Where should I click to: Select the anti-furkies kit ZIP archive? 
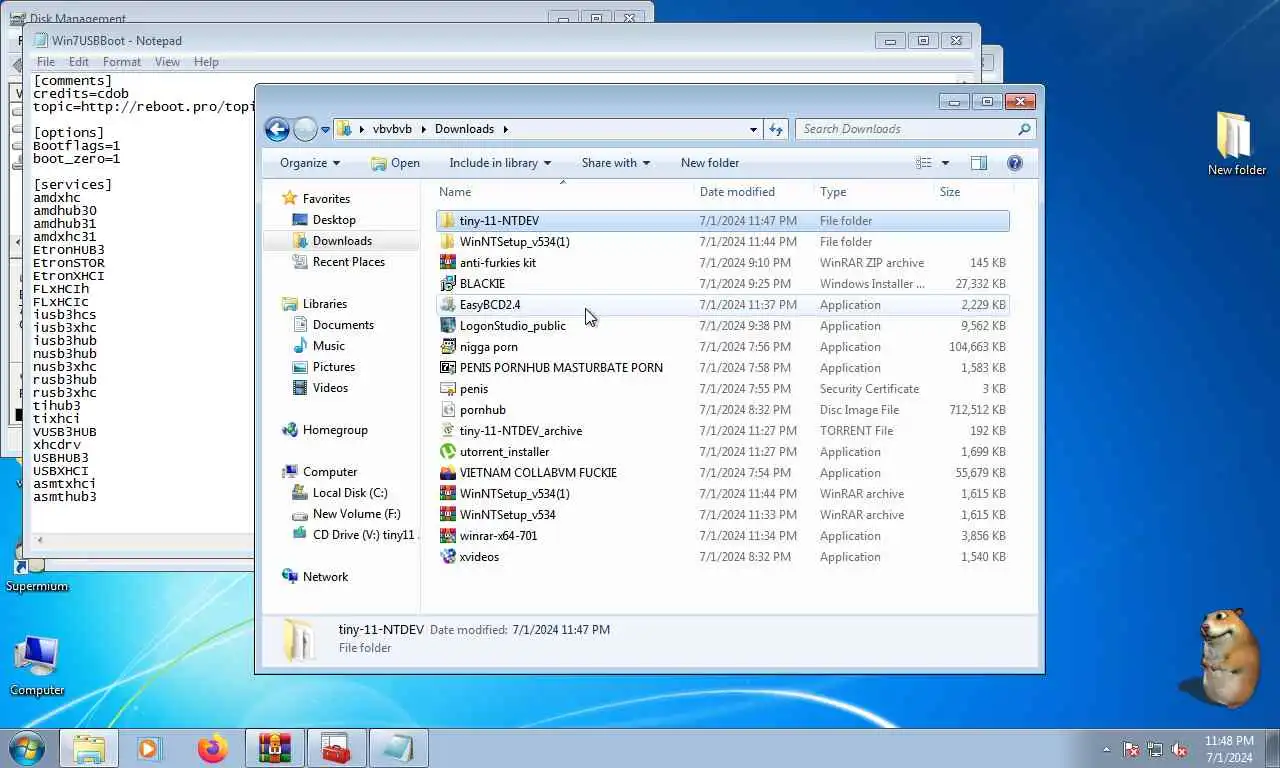pos(723,263)
